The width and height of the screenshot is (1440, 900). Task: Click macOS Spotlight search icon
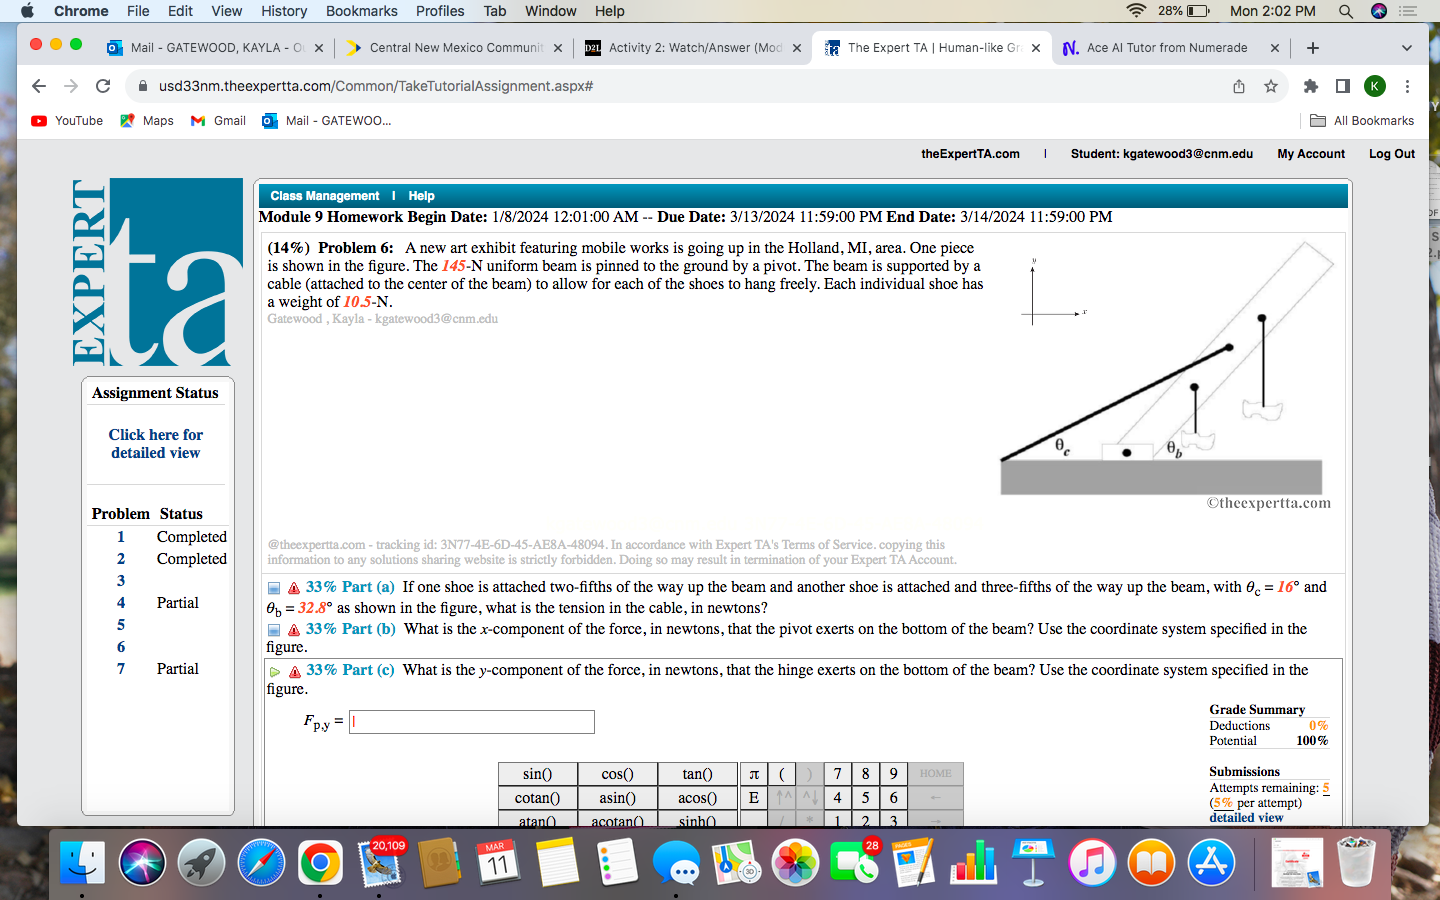(x=1346, y=11)
